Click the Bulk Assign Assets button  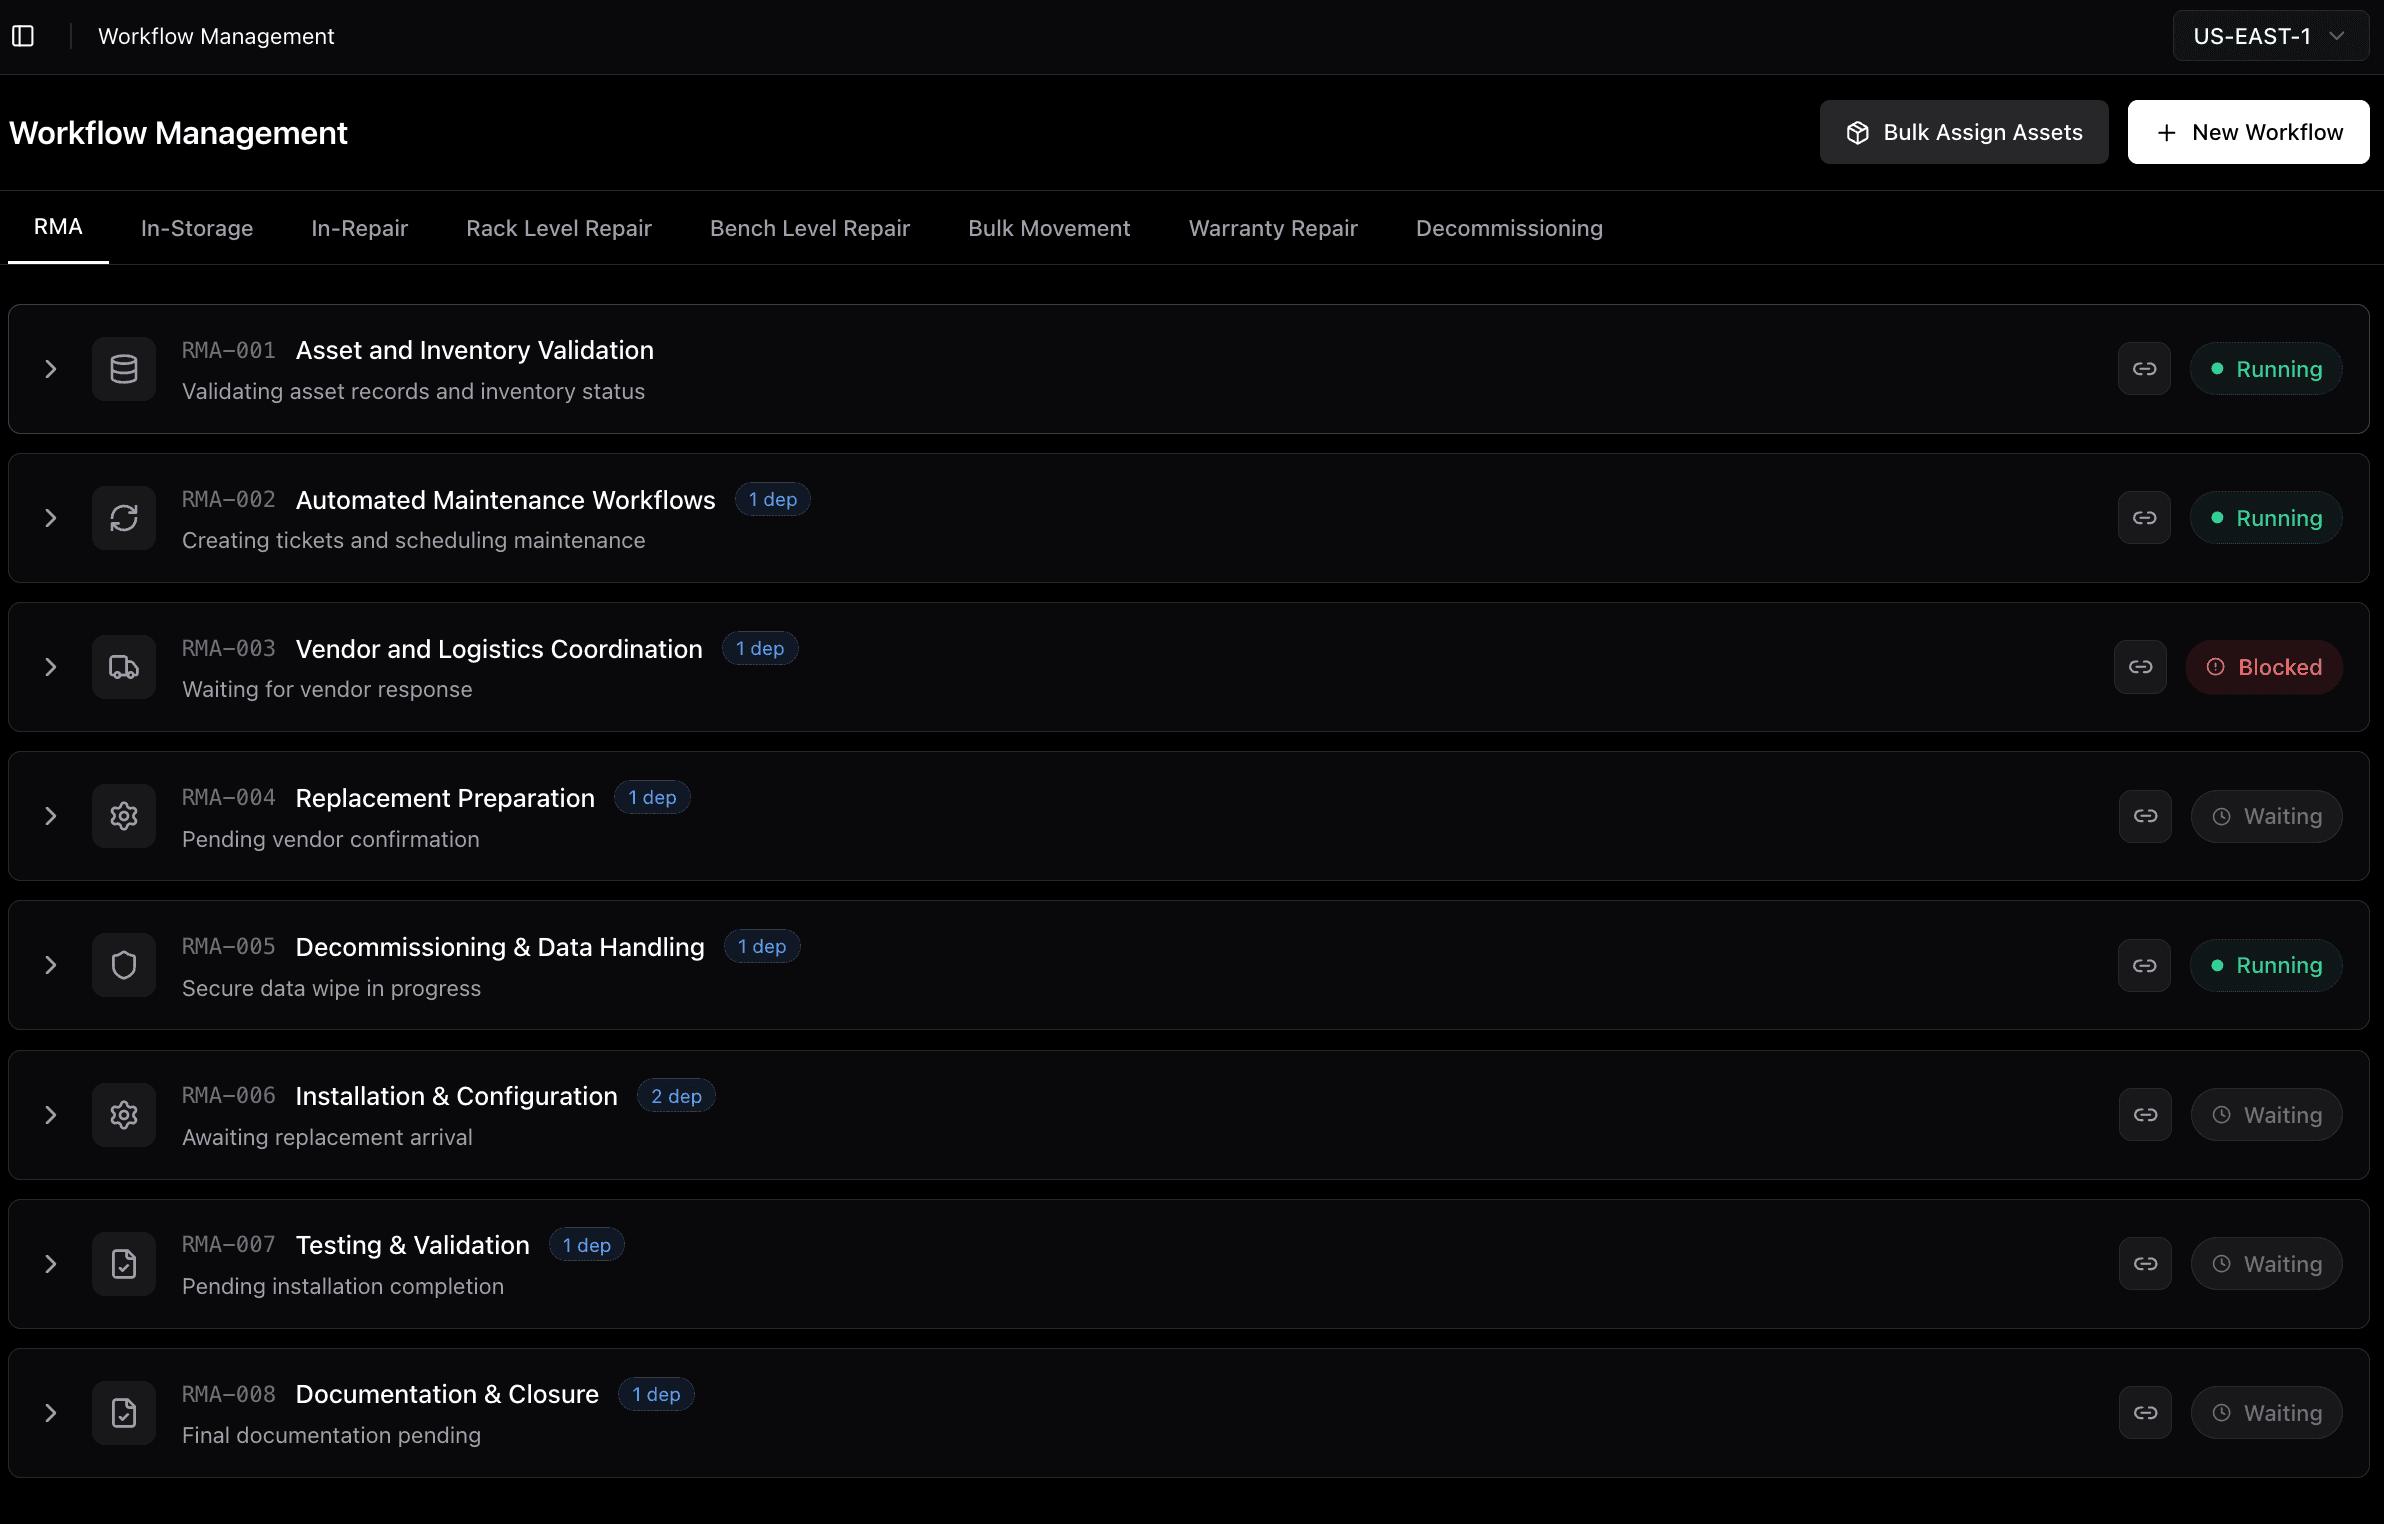point(1963,131)
